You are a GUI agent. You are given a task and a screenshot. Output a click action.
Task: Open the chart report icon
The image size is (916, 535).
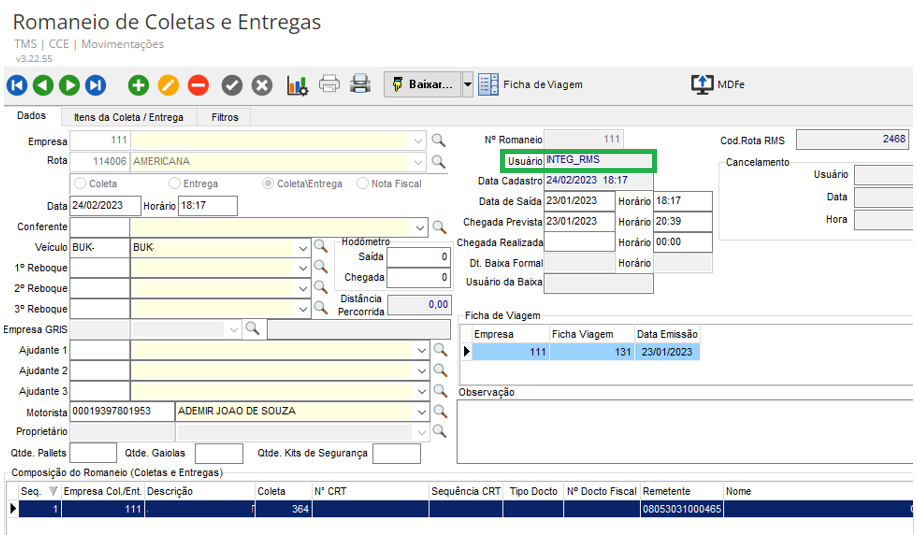297,85
